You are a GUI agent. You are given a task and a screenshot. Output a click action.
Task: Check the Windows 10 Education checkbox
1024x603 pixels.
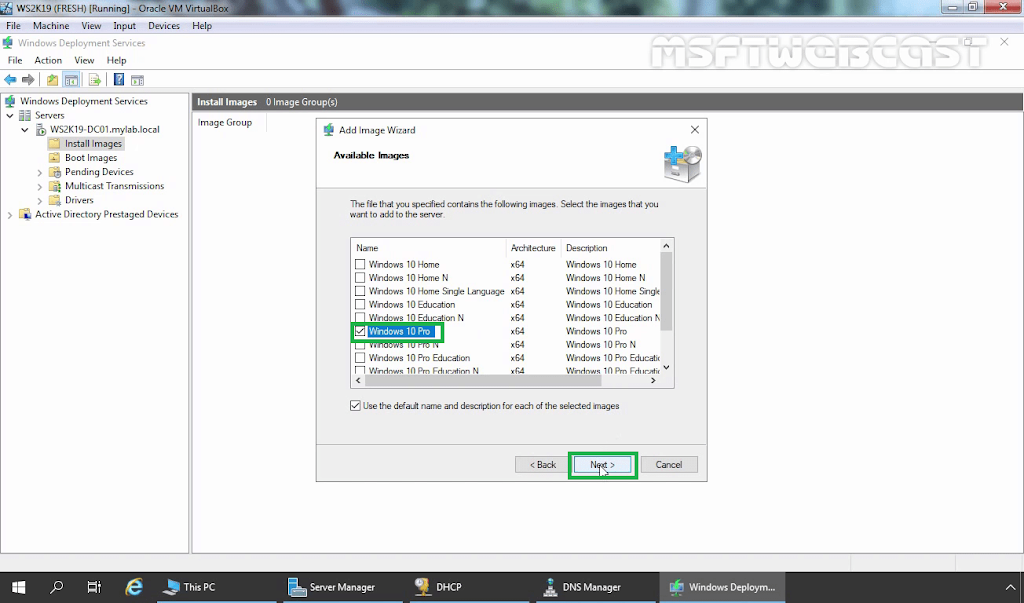360,304
